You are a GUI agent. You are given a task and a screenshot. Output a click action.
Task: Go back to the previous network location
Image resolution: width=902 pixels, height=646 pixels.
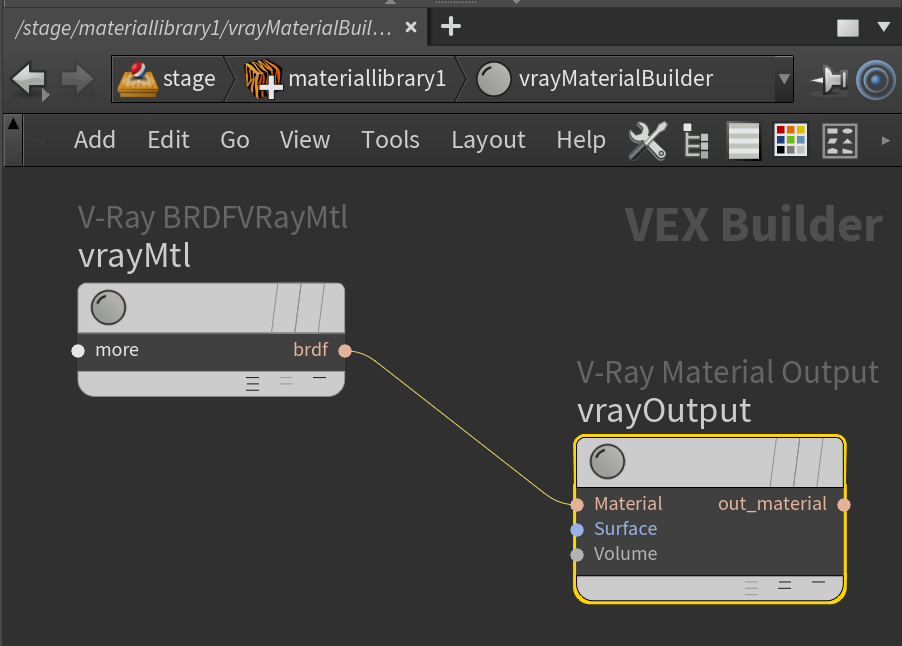29,80
